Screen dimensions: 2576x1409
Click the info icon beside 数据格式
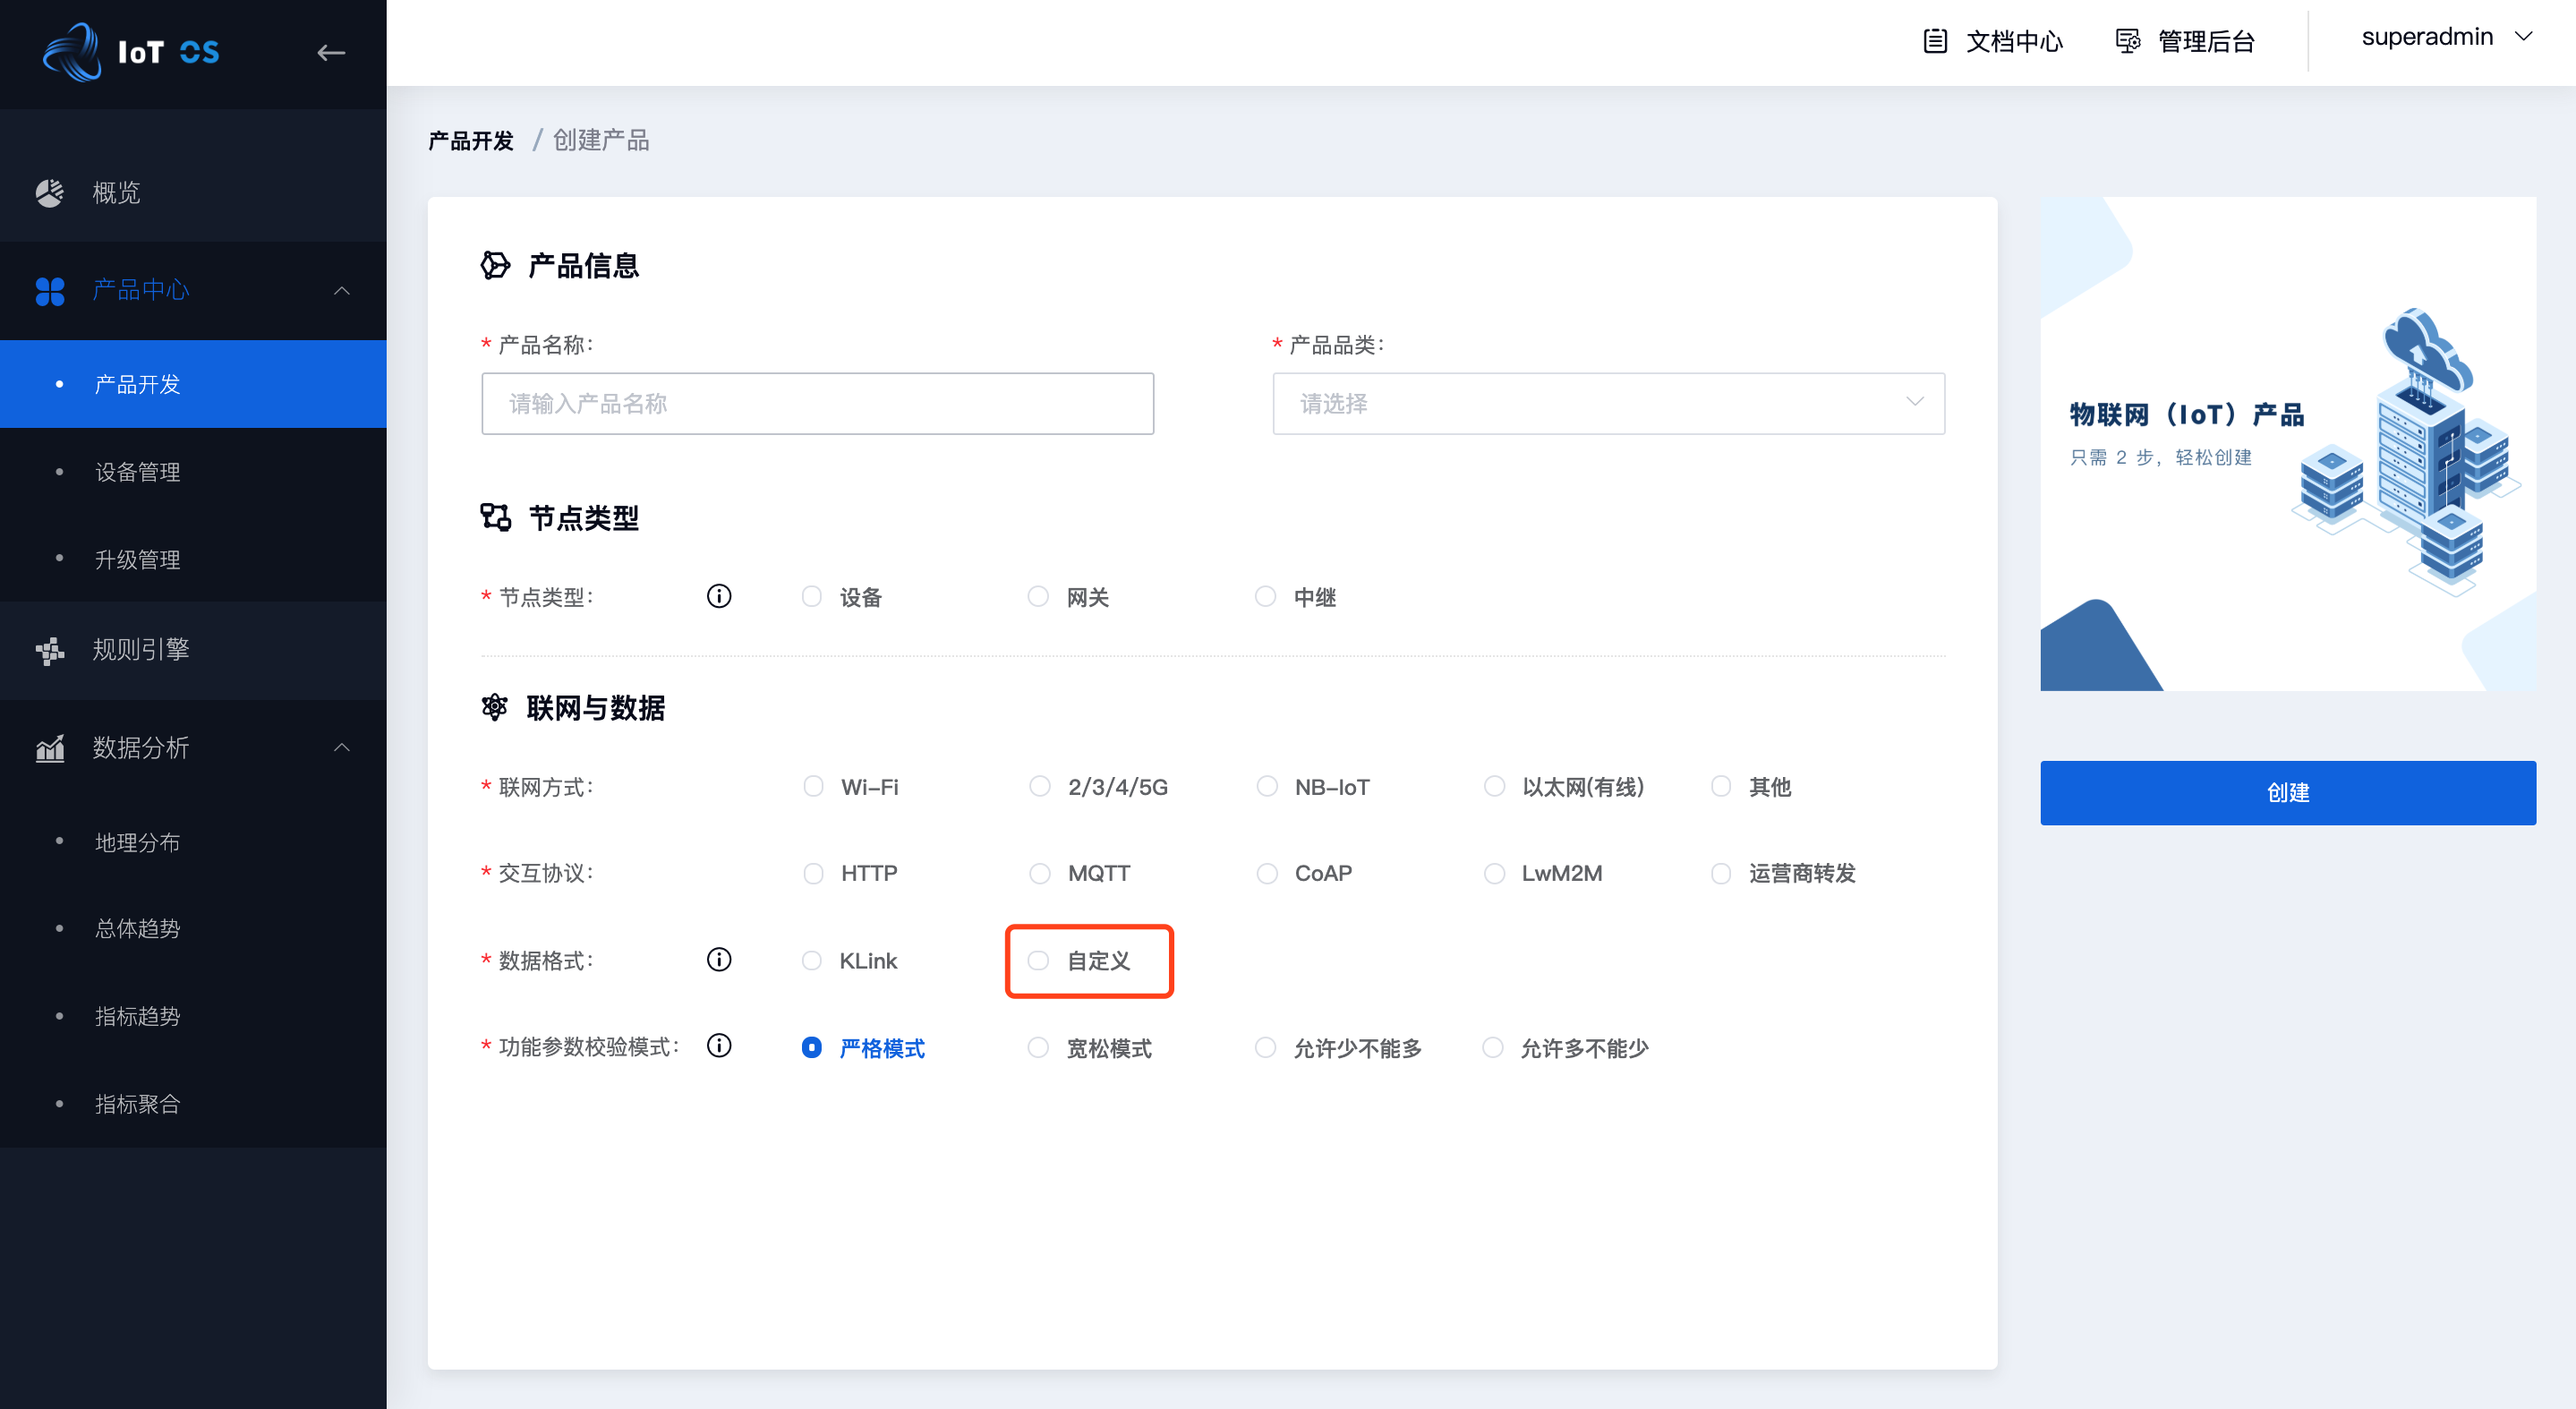719,959
